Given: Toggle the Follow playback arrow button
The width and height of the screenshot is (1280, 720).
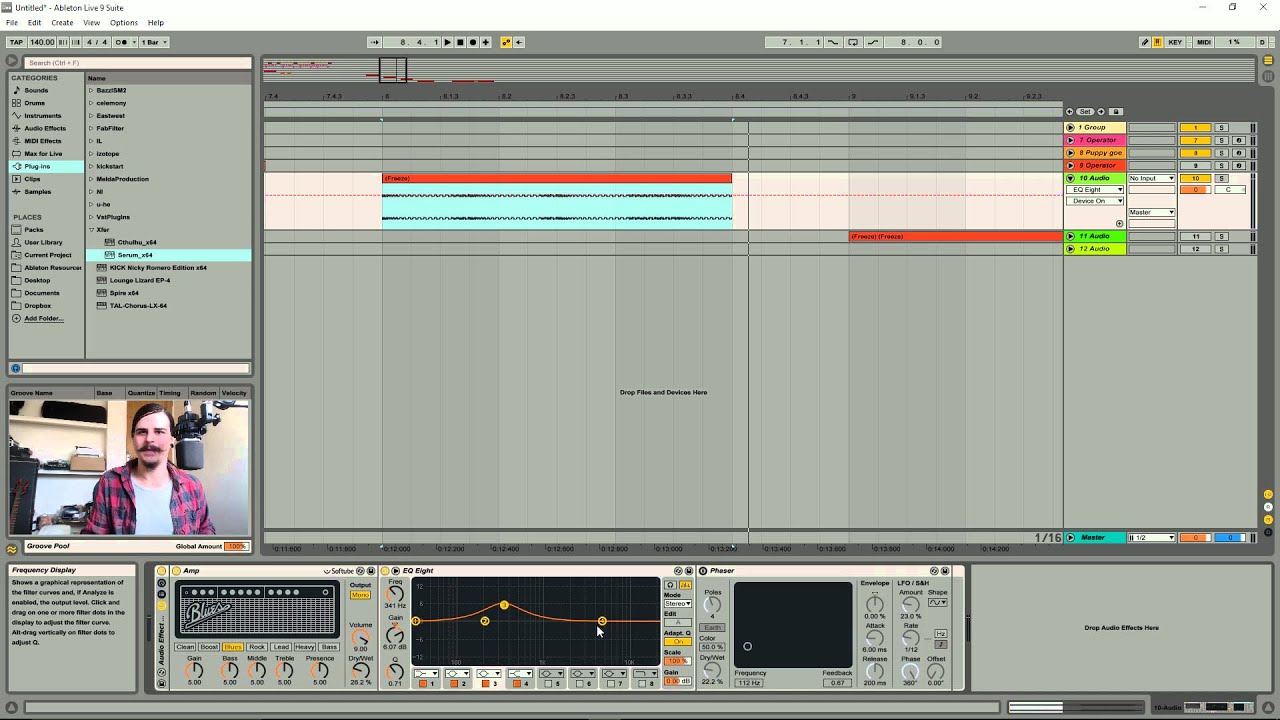Looking at the screenshot, I should tap(375, 42).
